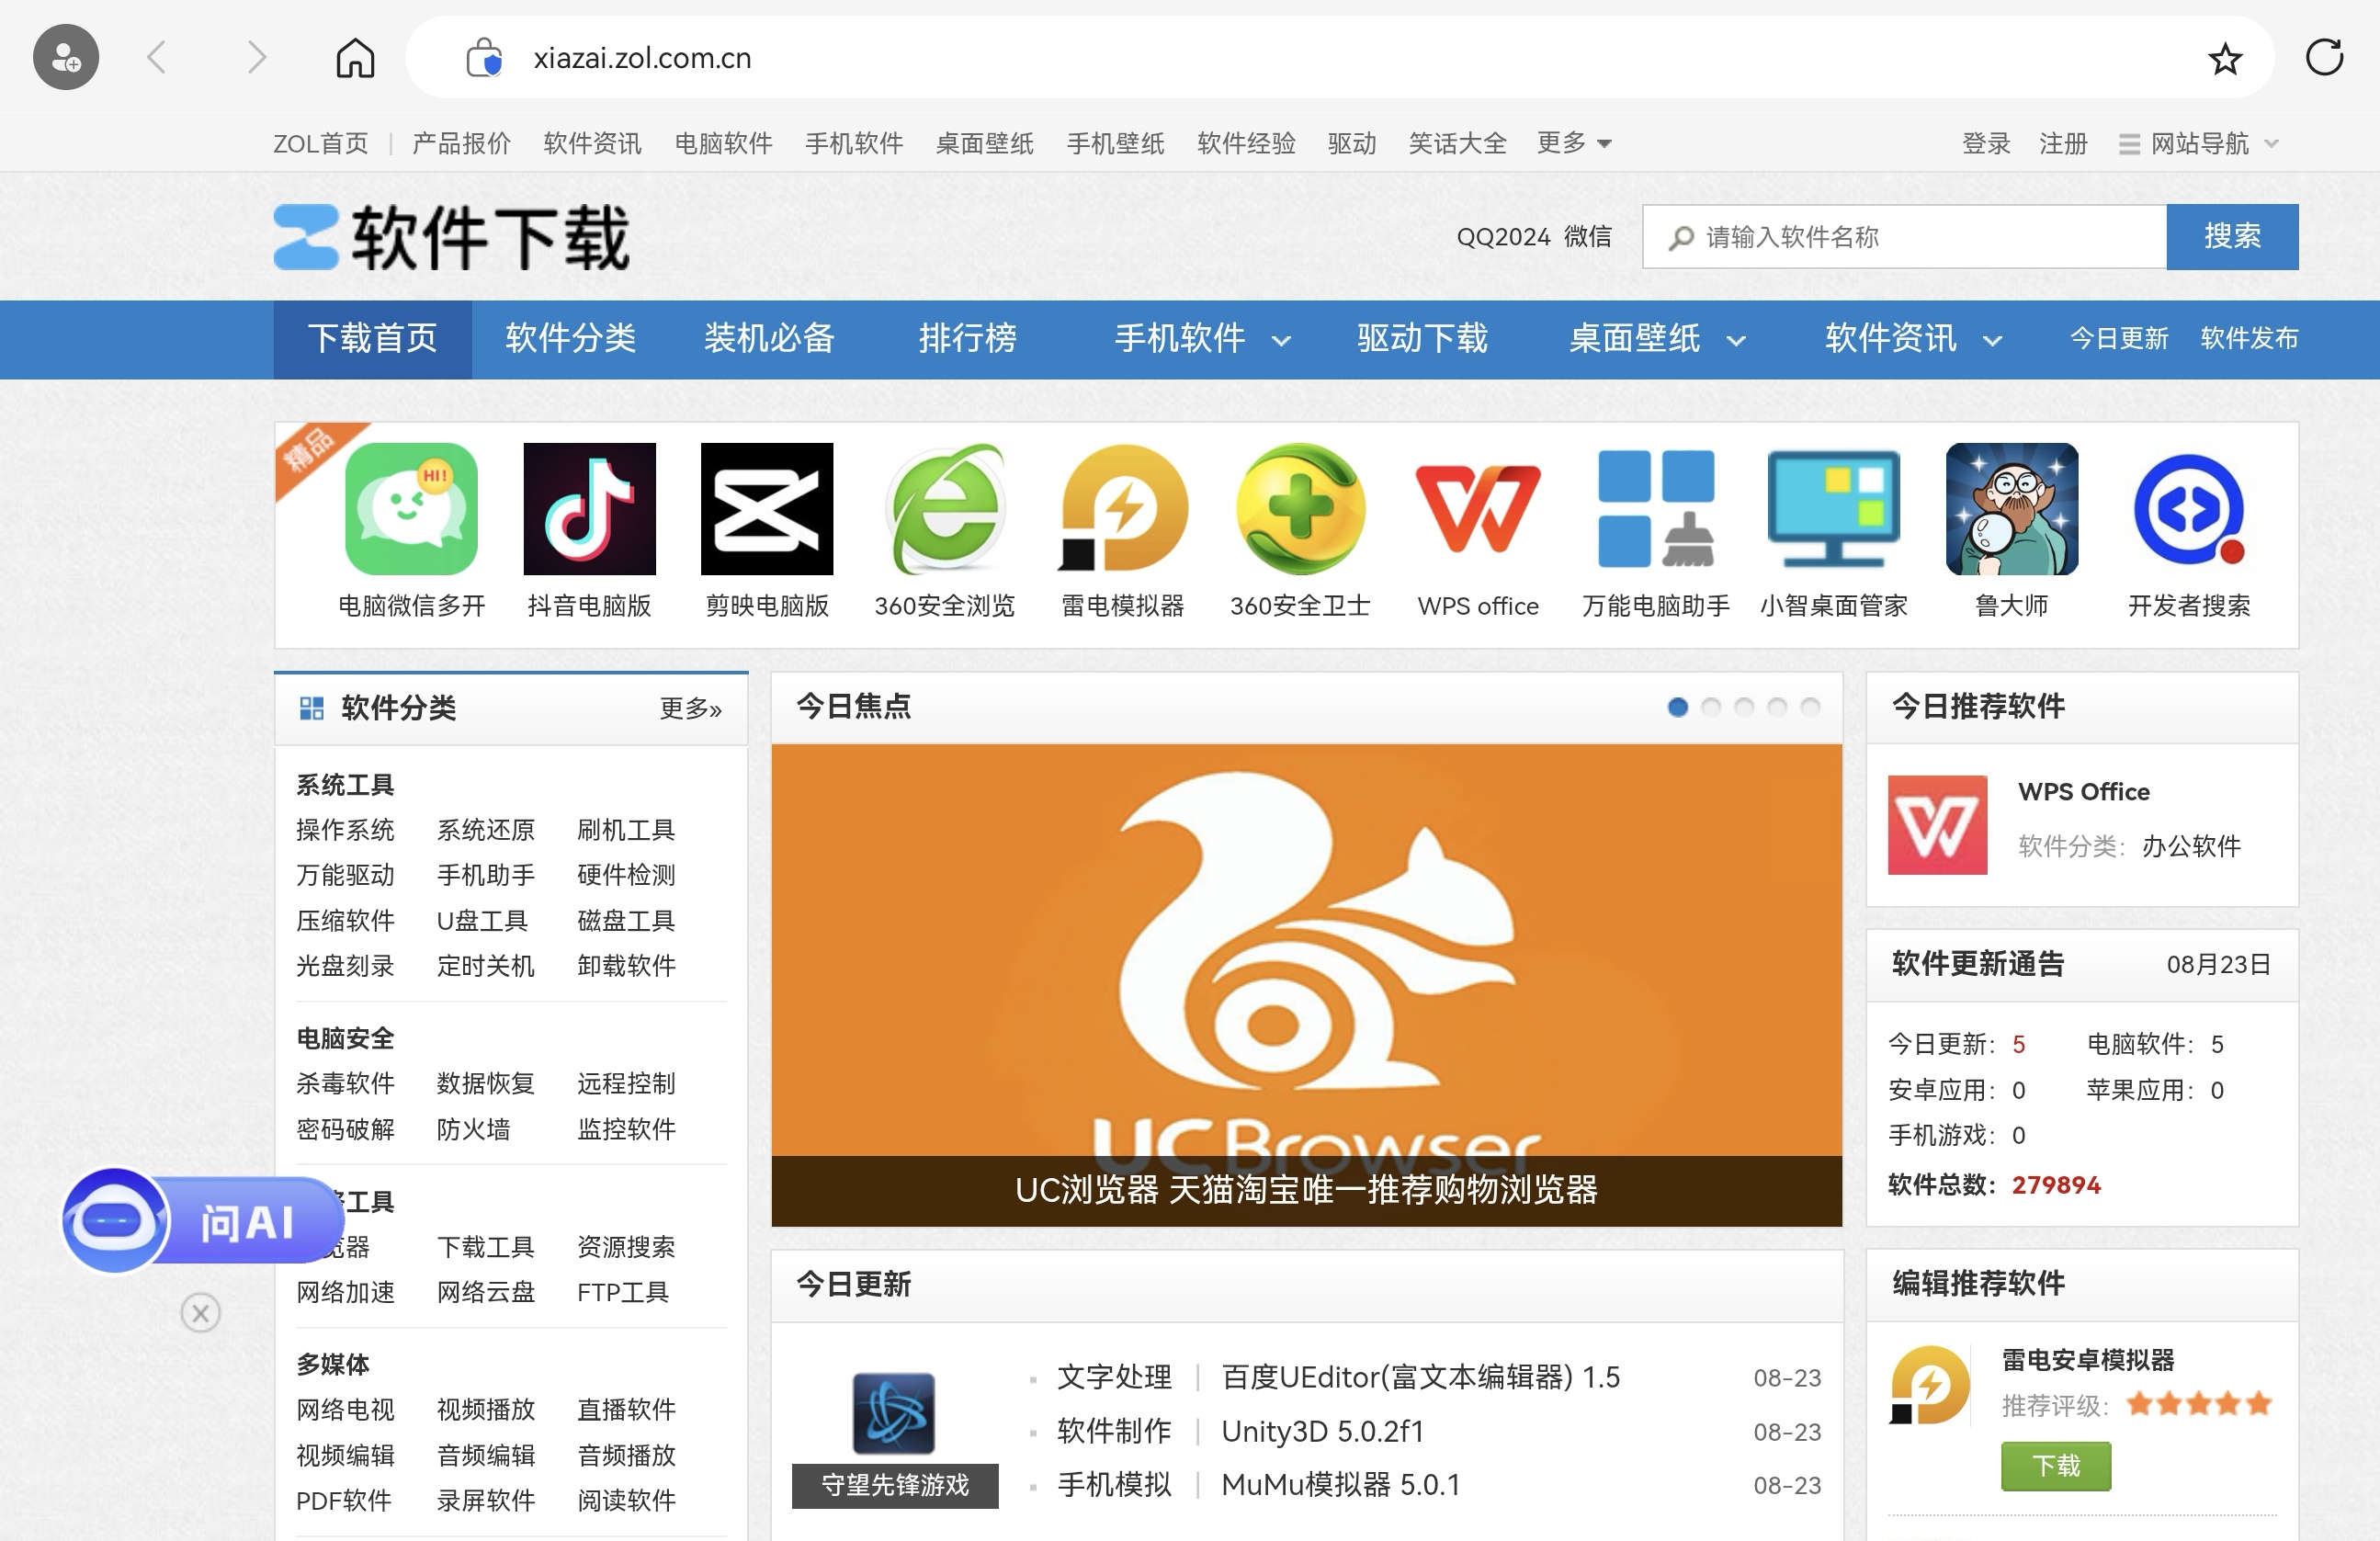Click the blue 搜索 search button

pyautogui.click(x=2232, y=236)
